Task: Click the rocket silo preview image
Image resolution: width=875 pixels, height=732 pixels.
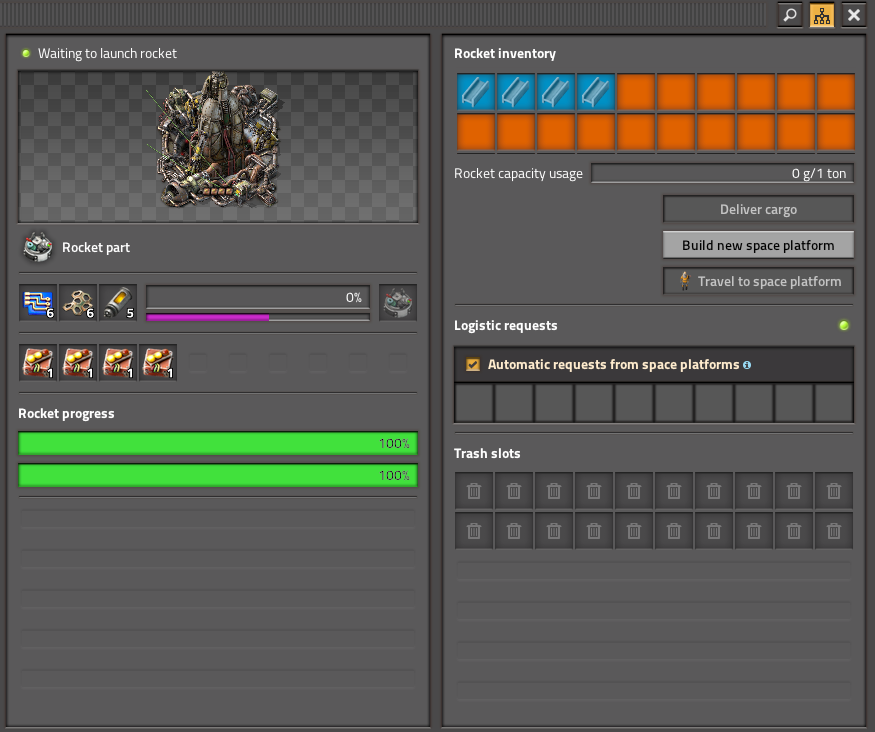Action: point(218,146)
